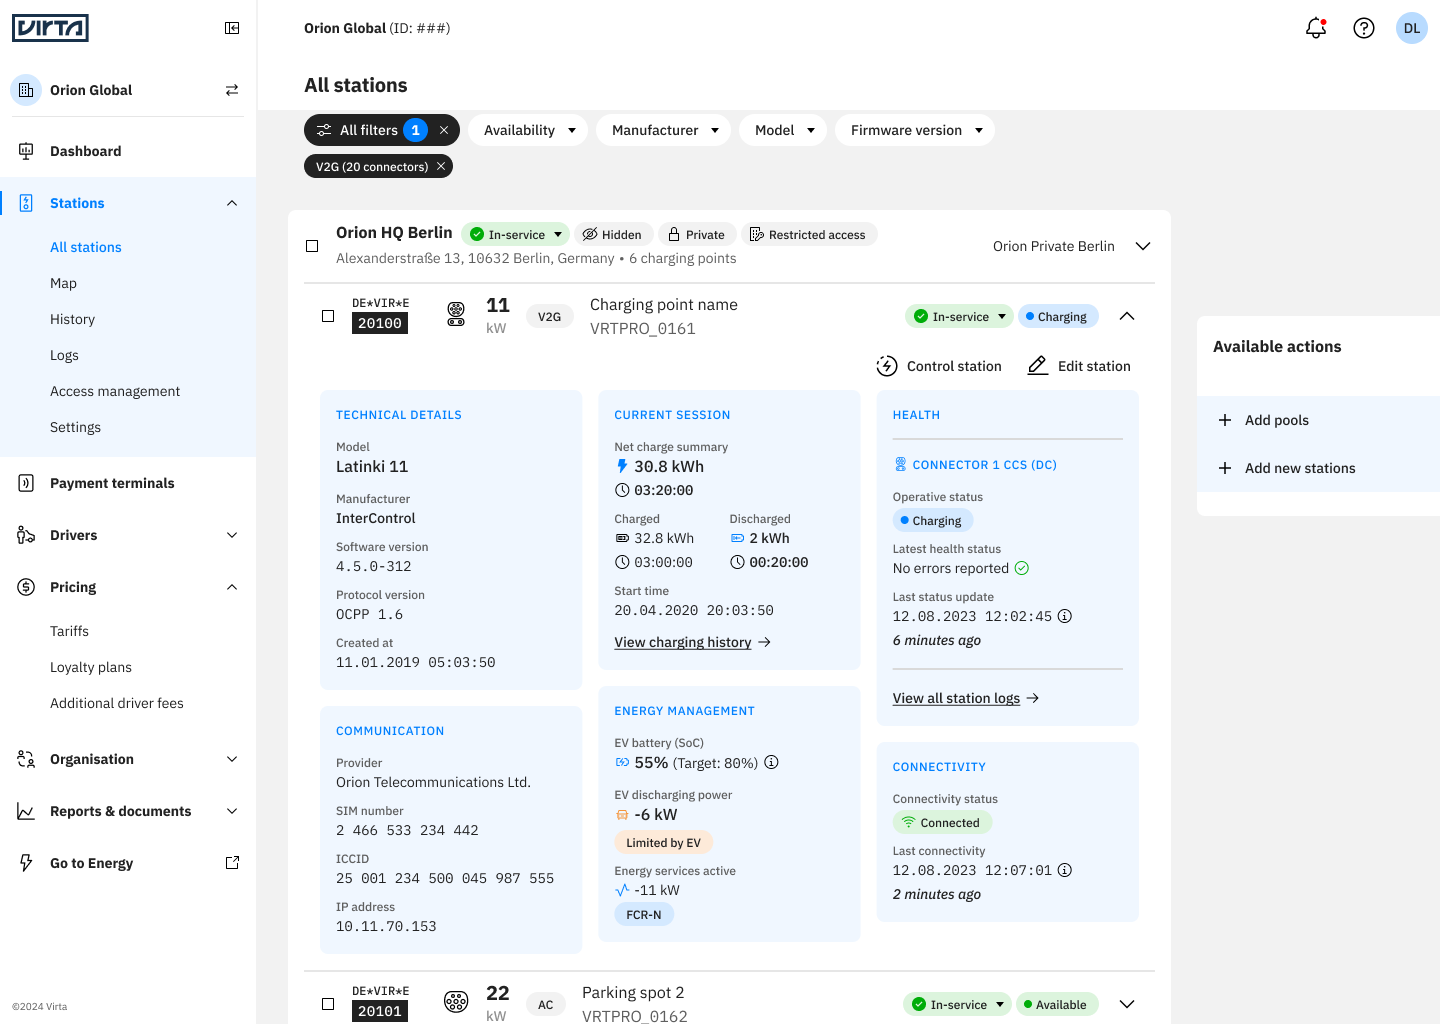This screenshot has height=1024, width=1440.
Task: Click the Restricted access tag
Action: (808, 234)
